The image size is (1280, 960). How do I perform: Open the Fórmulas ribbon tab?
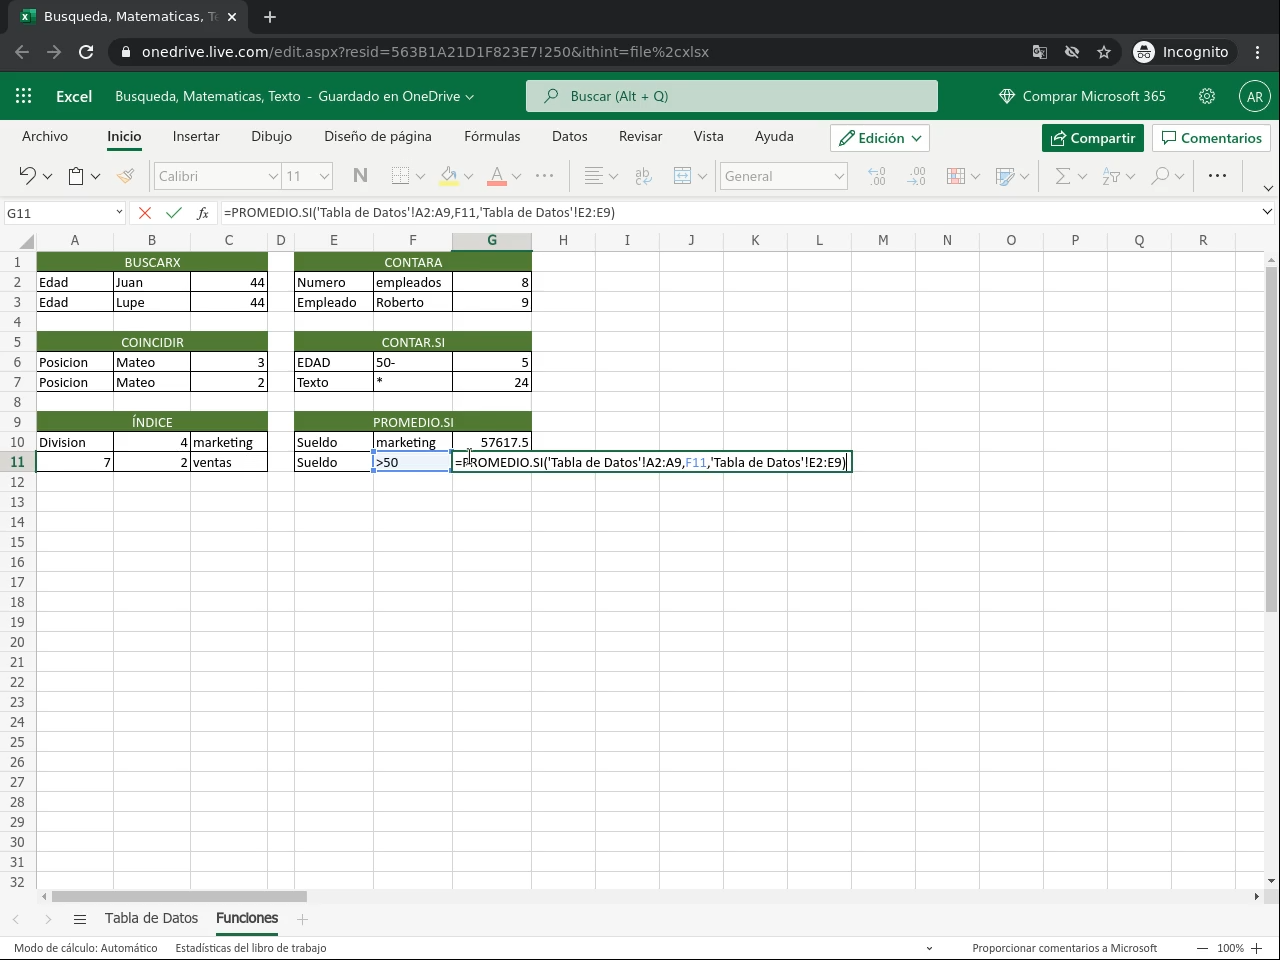click(x=492, y=136)
